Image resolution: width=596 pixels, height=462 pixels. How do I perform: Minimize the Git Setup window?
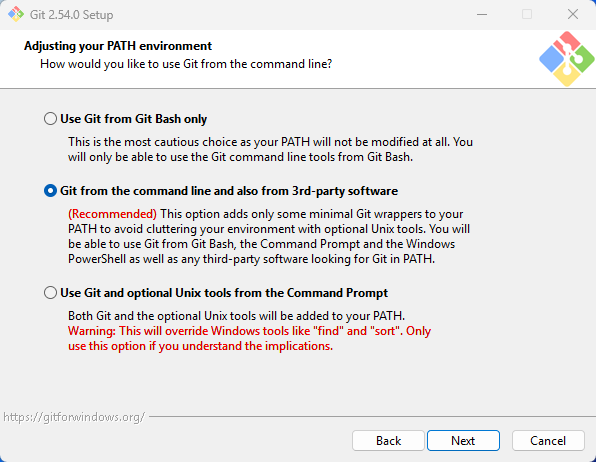coord(482,14)
